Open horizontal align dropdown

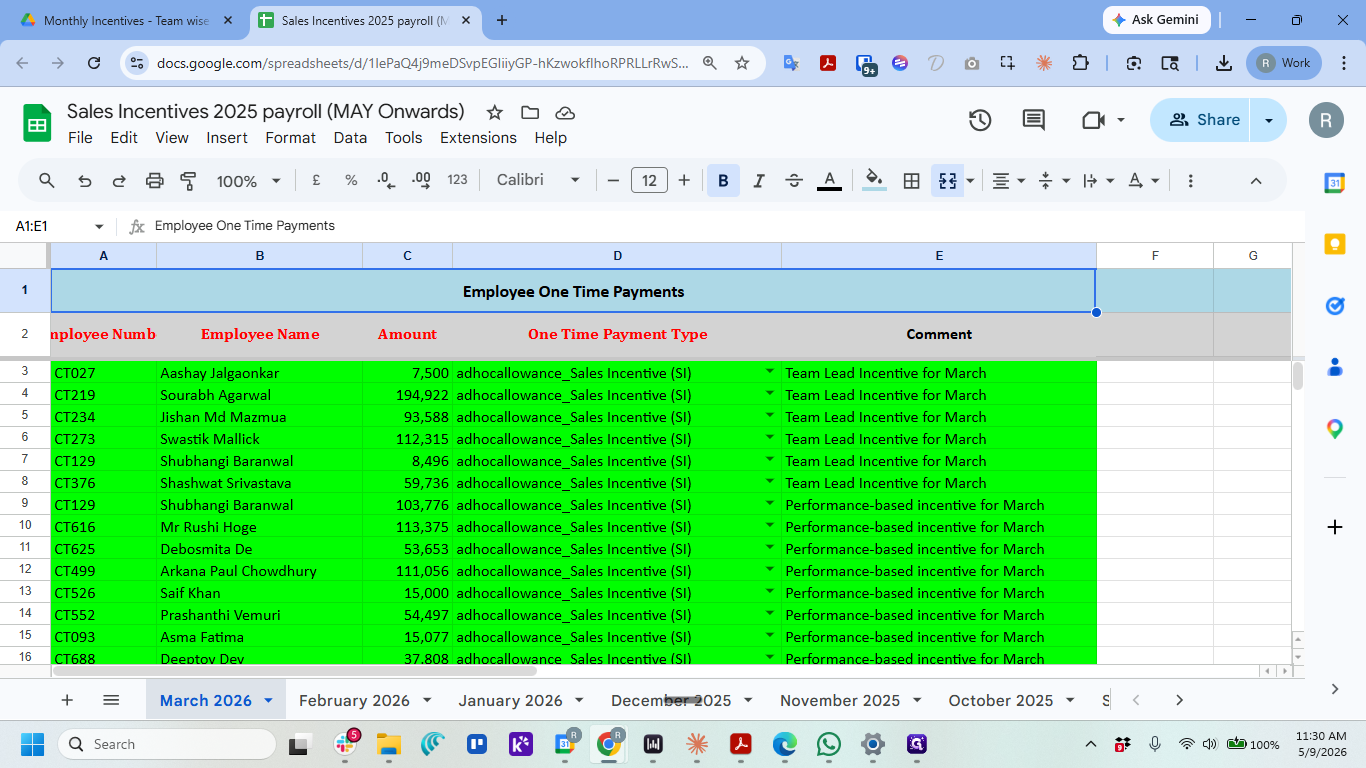1008,181
